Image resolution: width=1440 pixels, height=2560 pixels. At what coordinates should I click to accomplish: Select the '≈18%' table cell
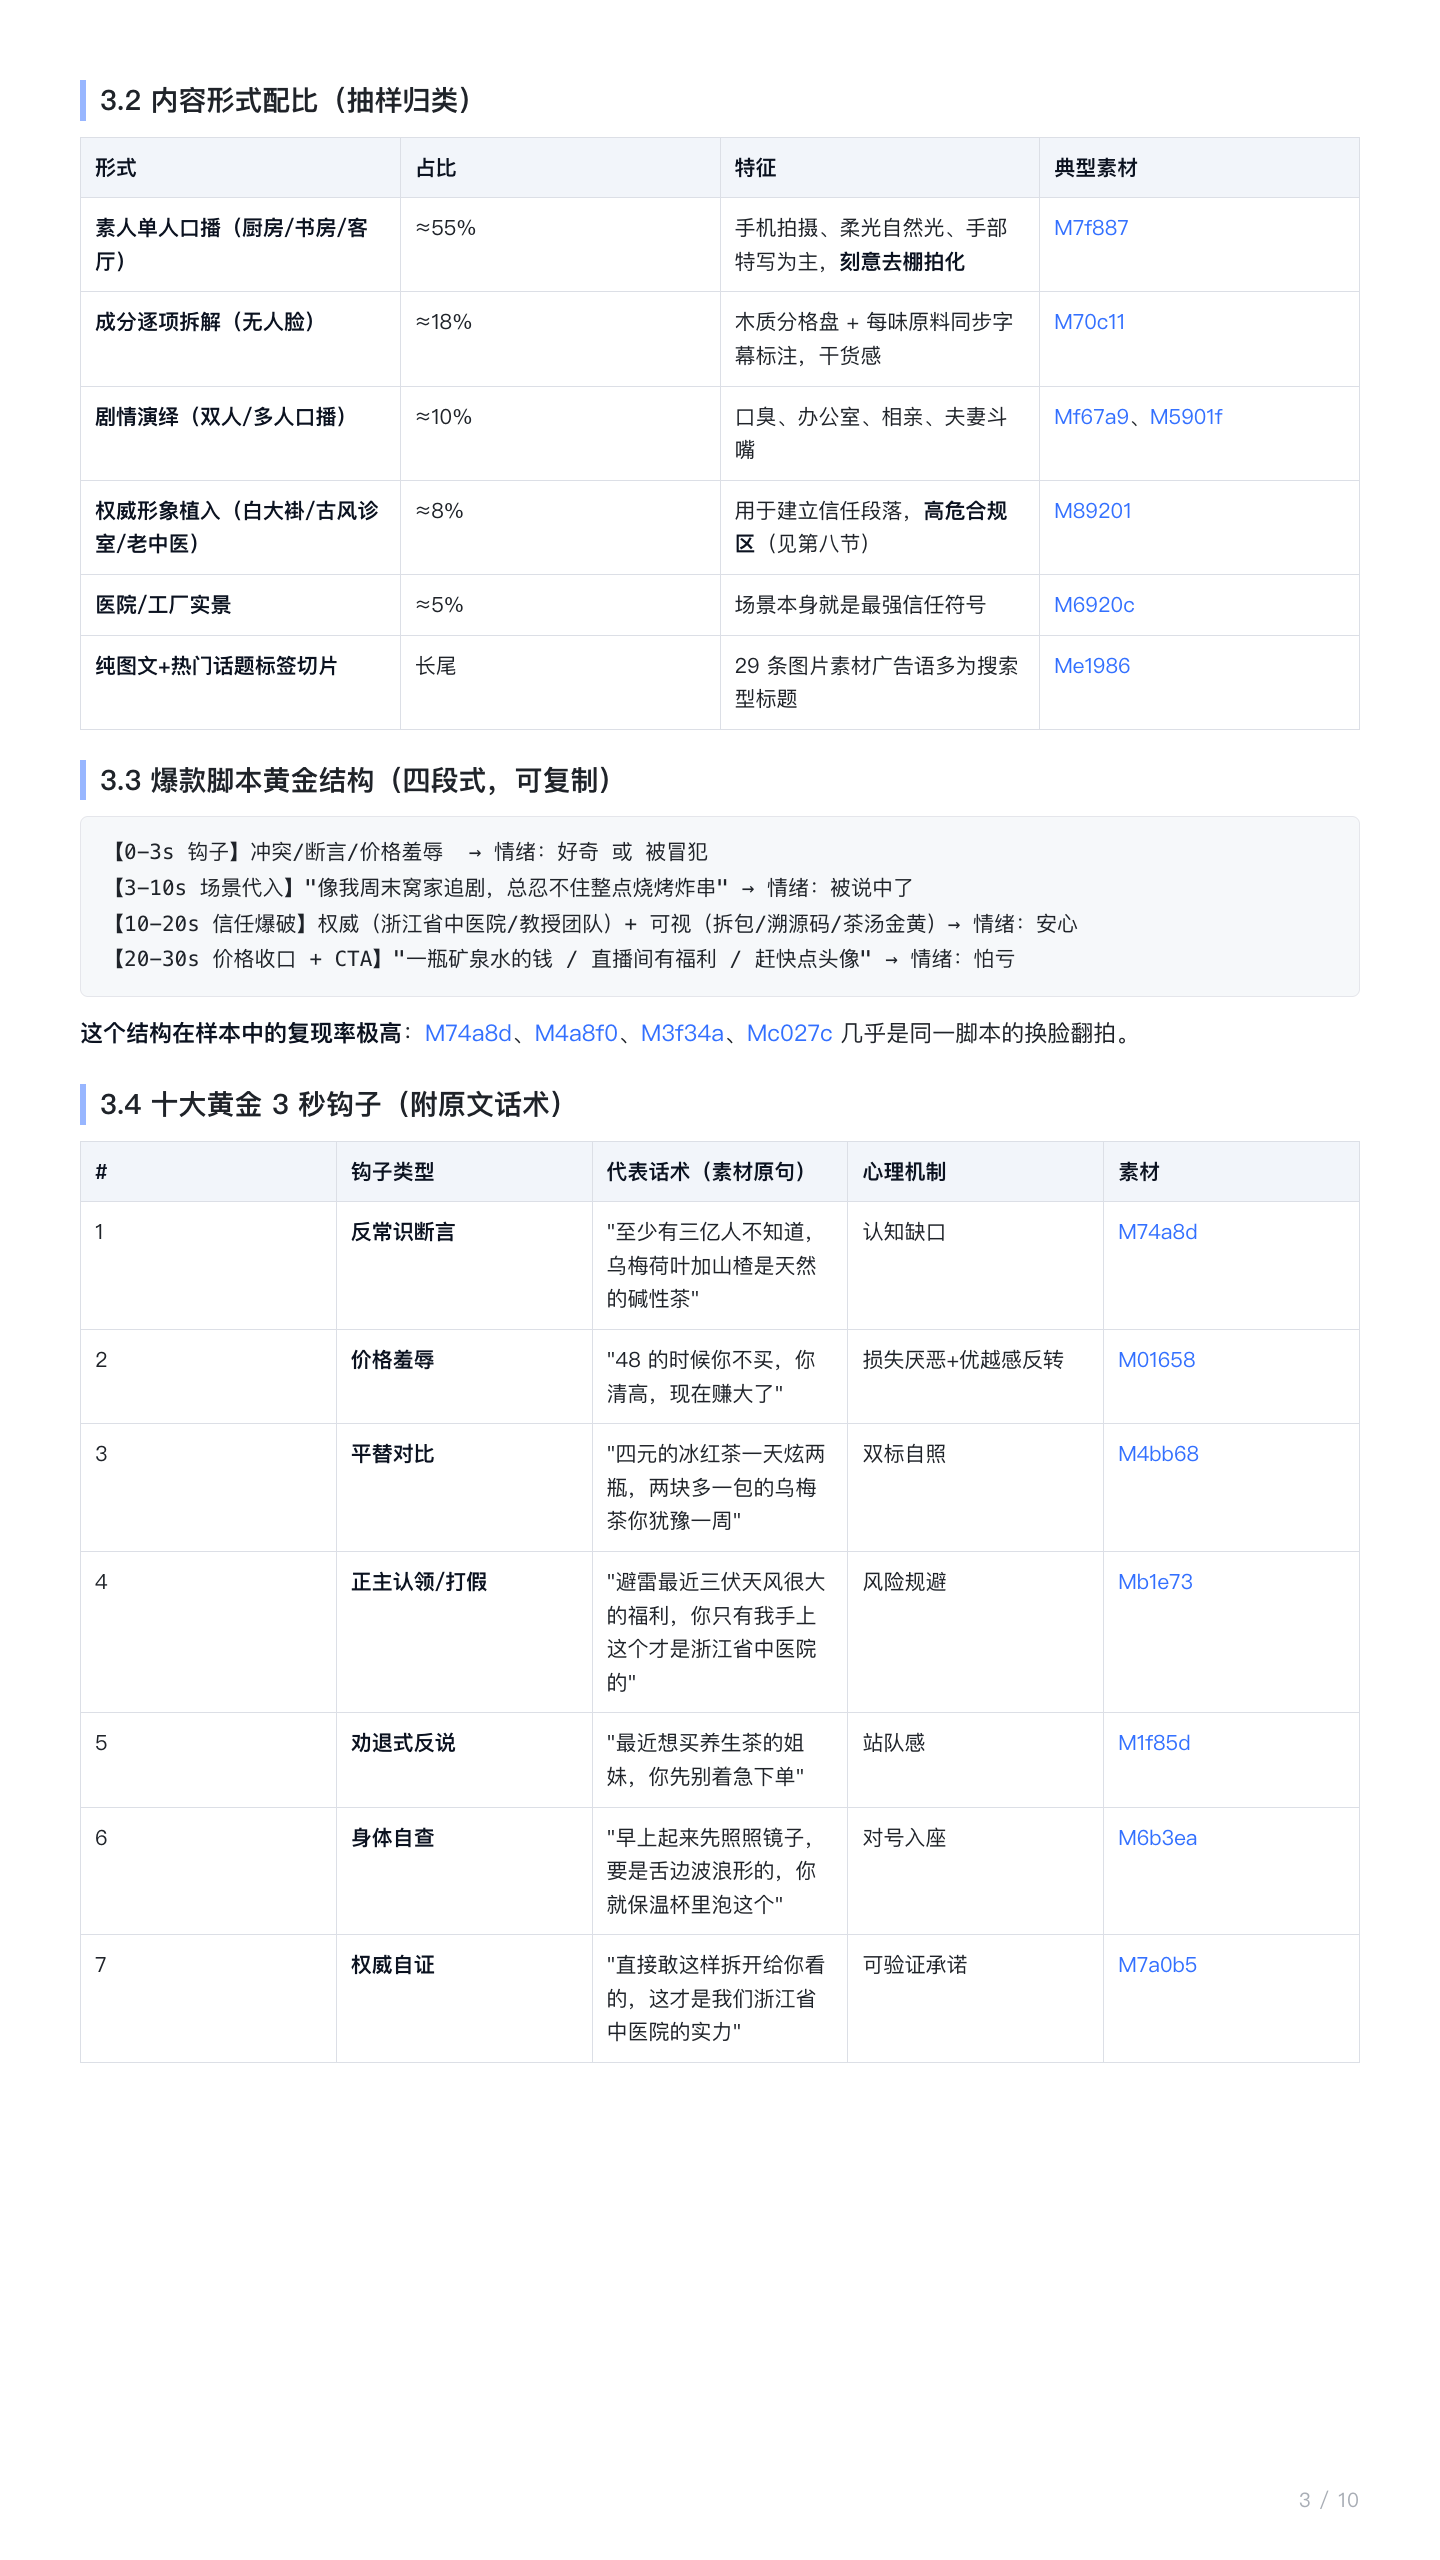click(560, 339)
